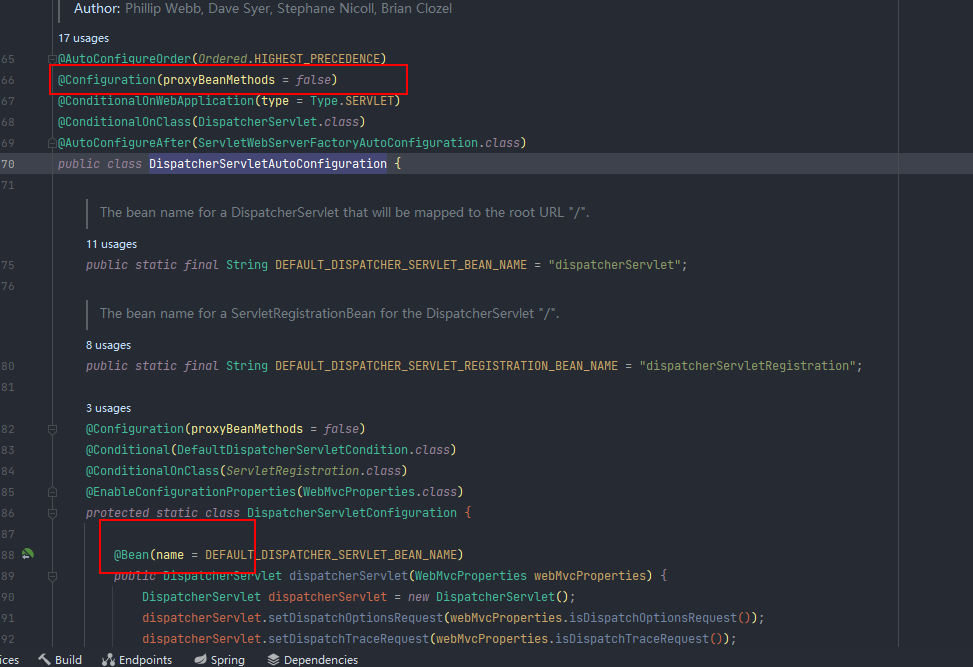Click the @Bean annotation on line 88
The width and height of the screenshot is (973, 667).
click(131, 555)
